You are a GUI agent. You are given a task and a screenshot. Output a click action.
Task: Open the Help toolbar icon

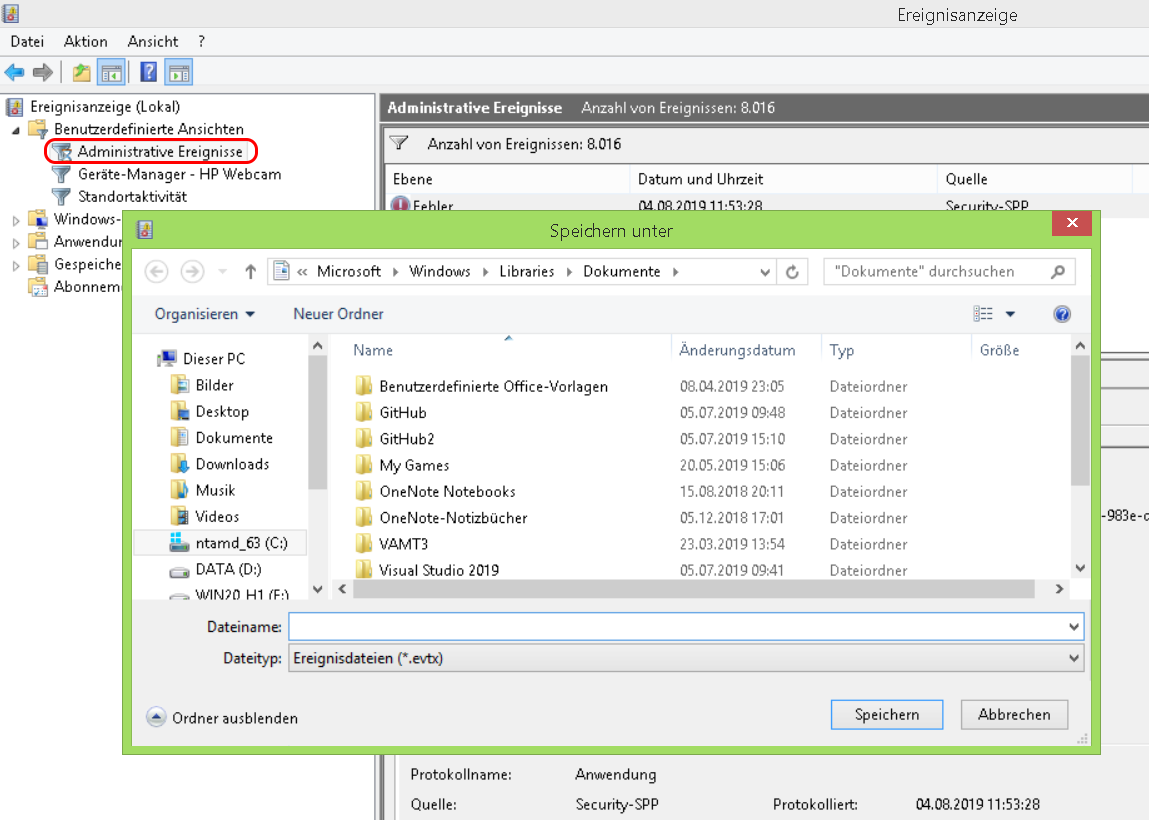click(148, 73)
